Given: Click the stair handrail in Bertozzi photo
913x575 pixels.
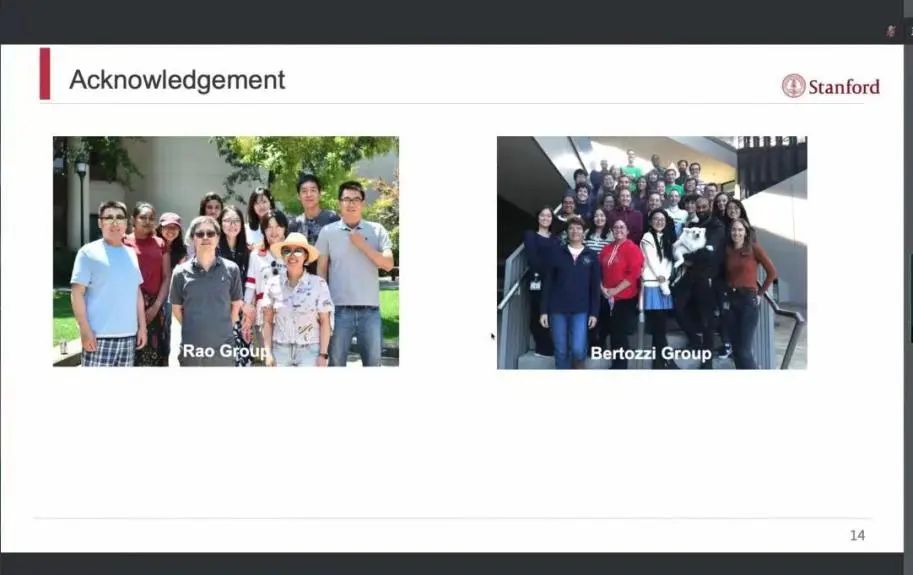Looking at the screenshot, I should coord(787,315).
